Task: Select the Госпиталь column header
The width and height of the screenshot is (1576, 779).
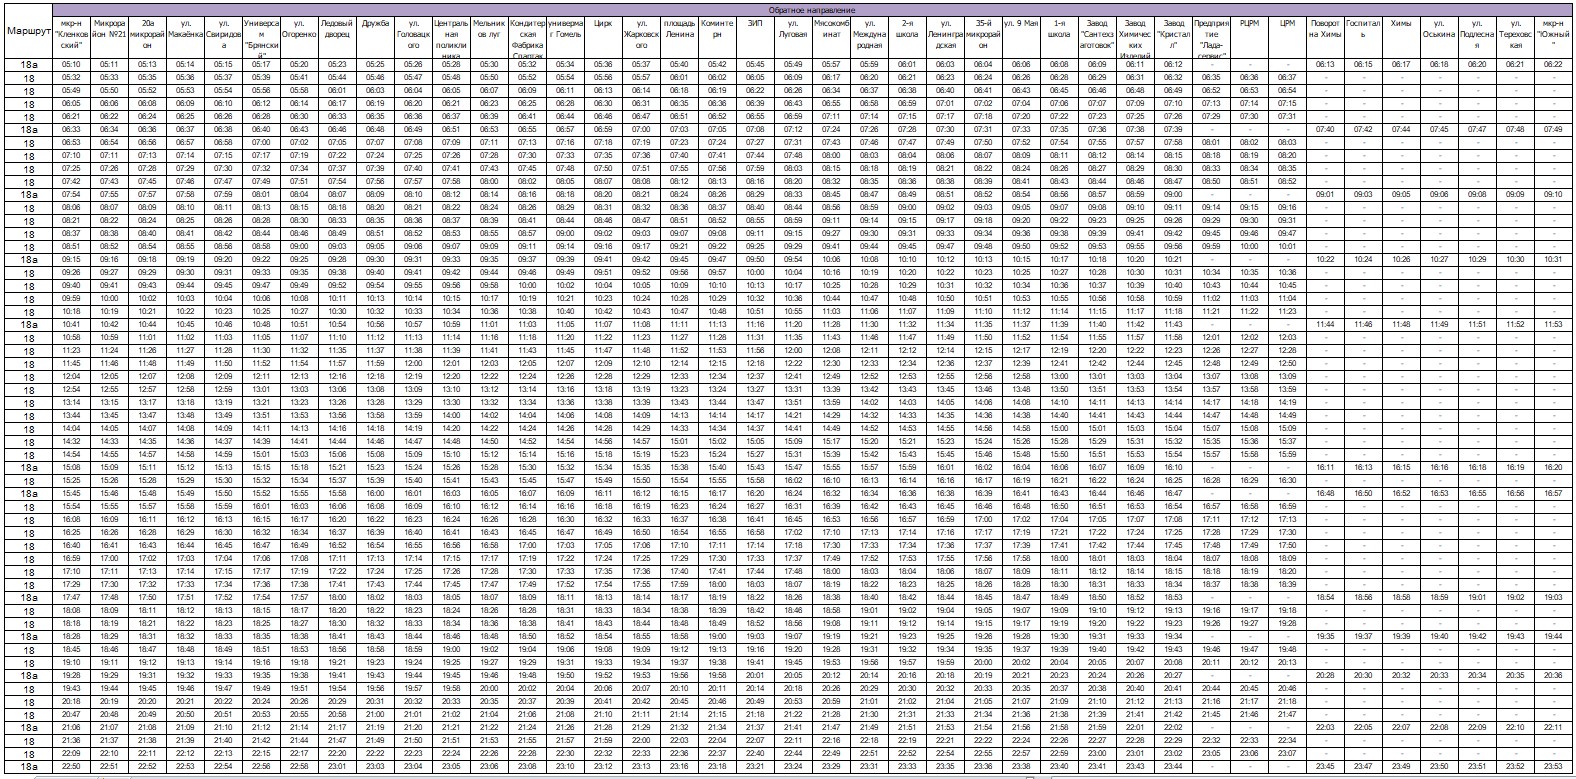Action: pyautogui.click(x=1363, y=37)
